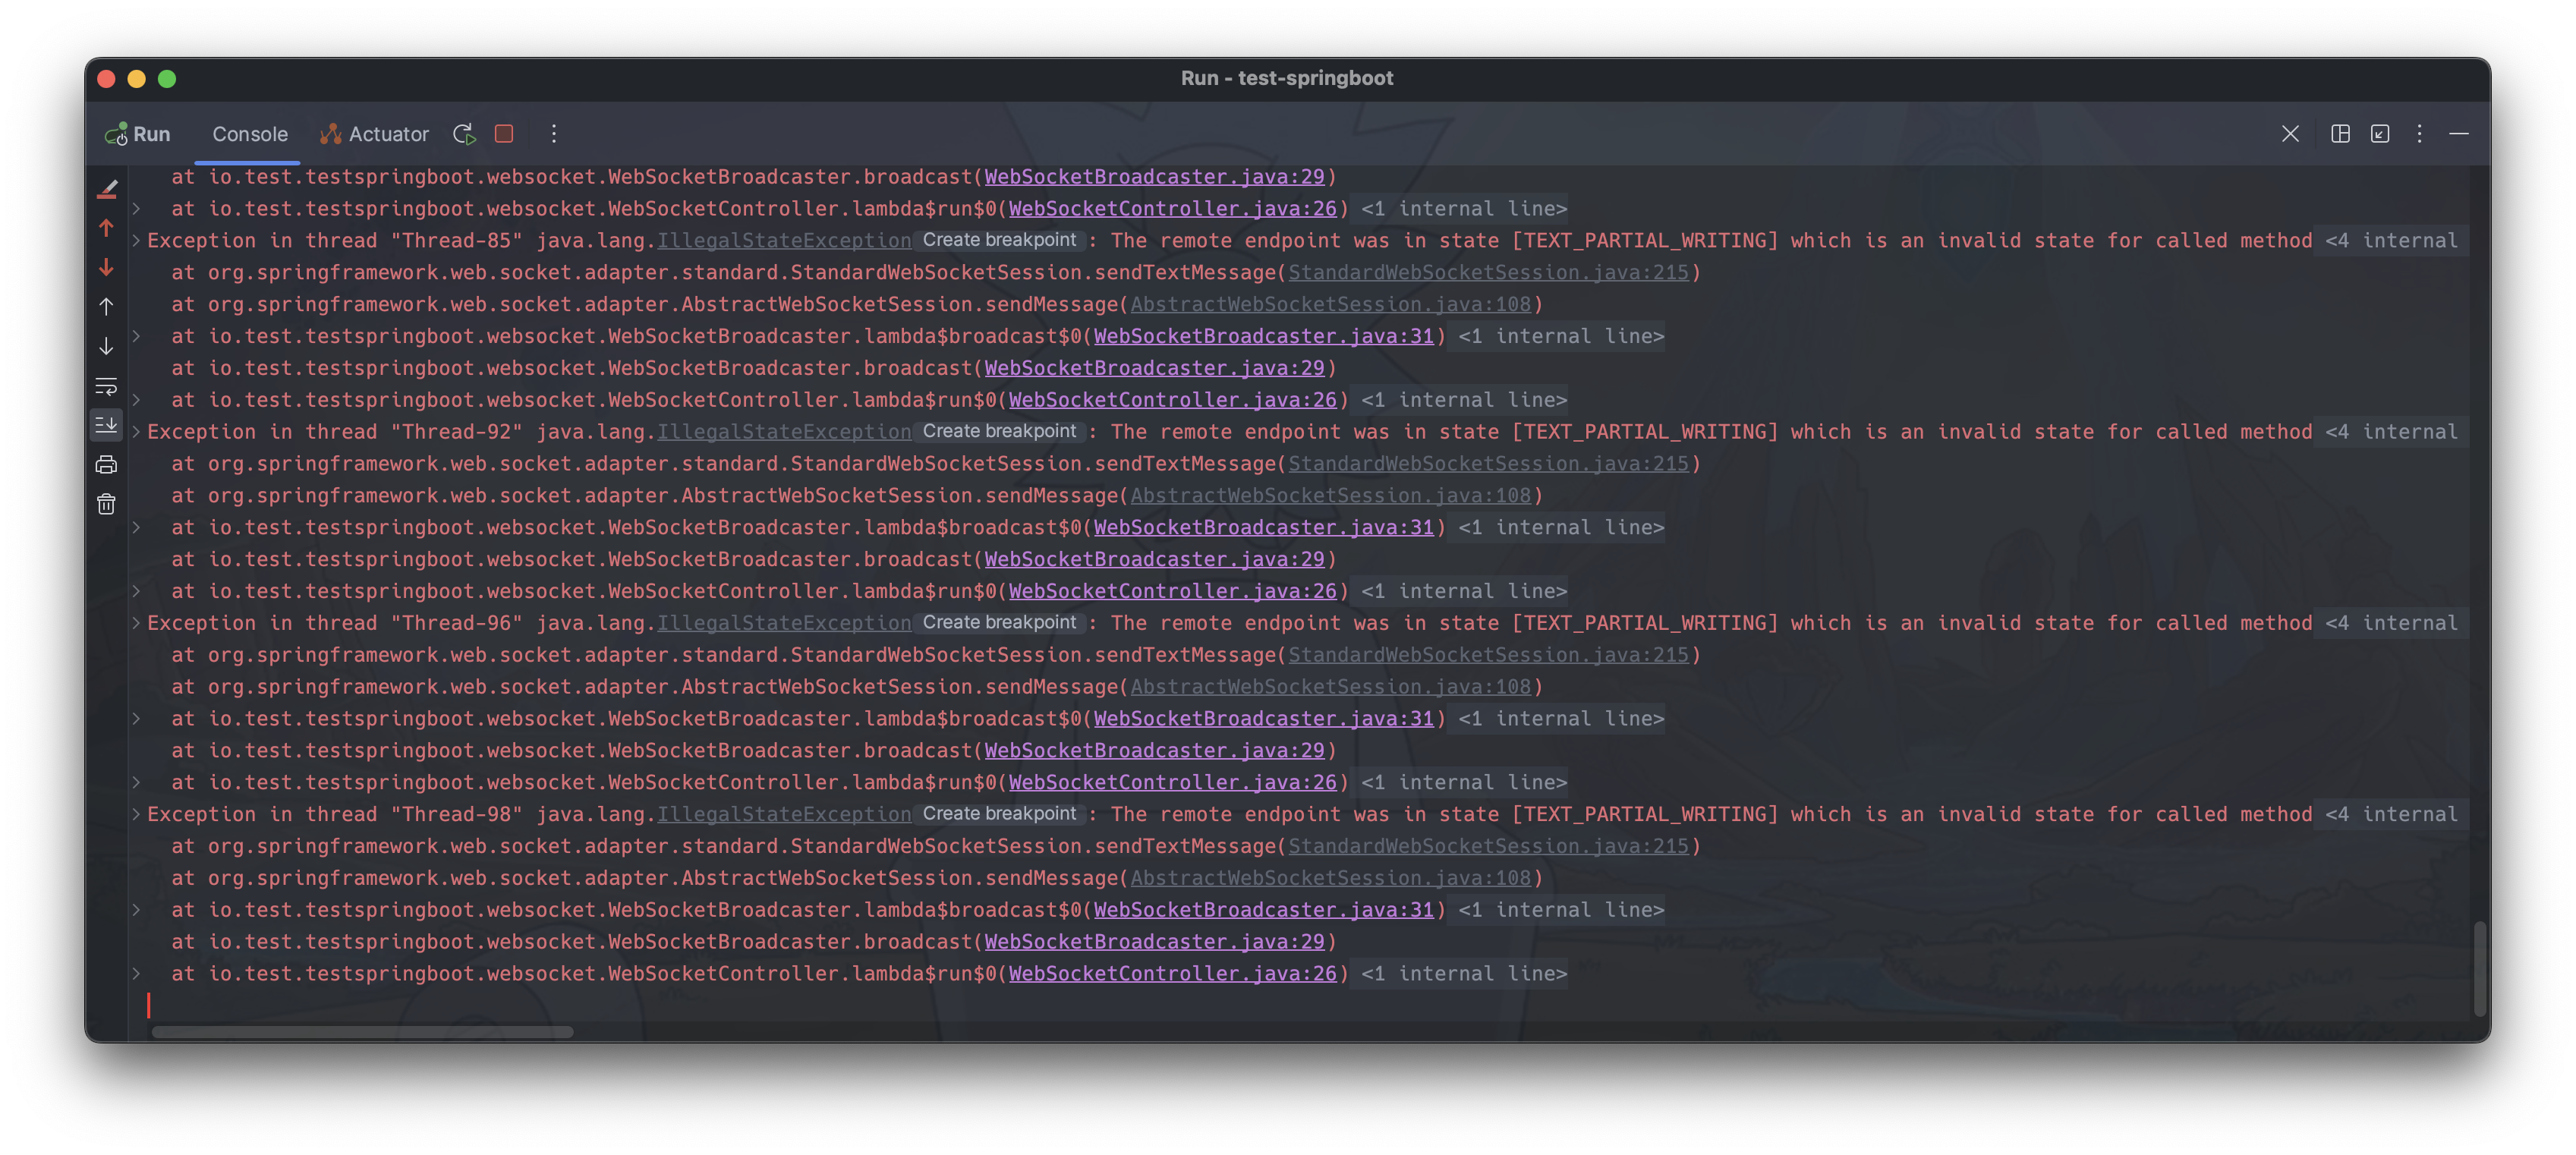Click the trash icon to clear console

[106, 504]
